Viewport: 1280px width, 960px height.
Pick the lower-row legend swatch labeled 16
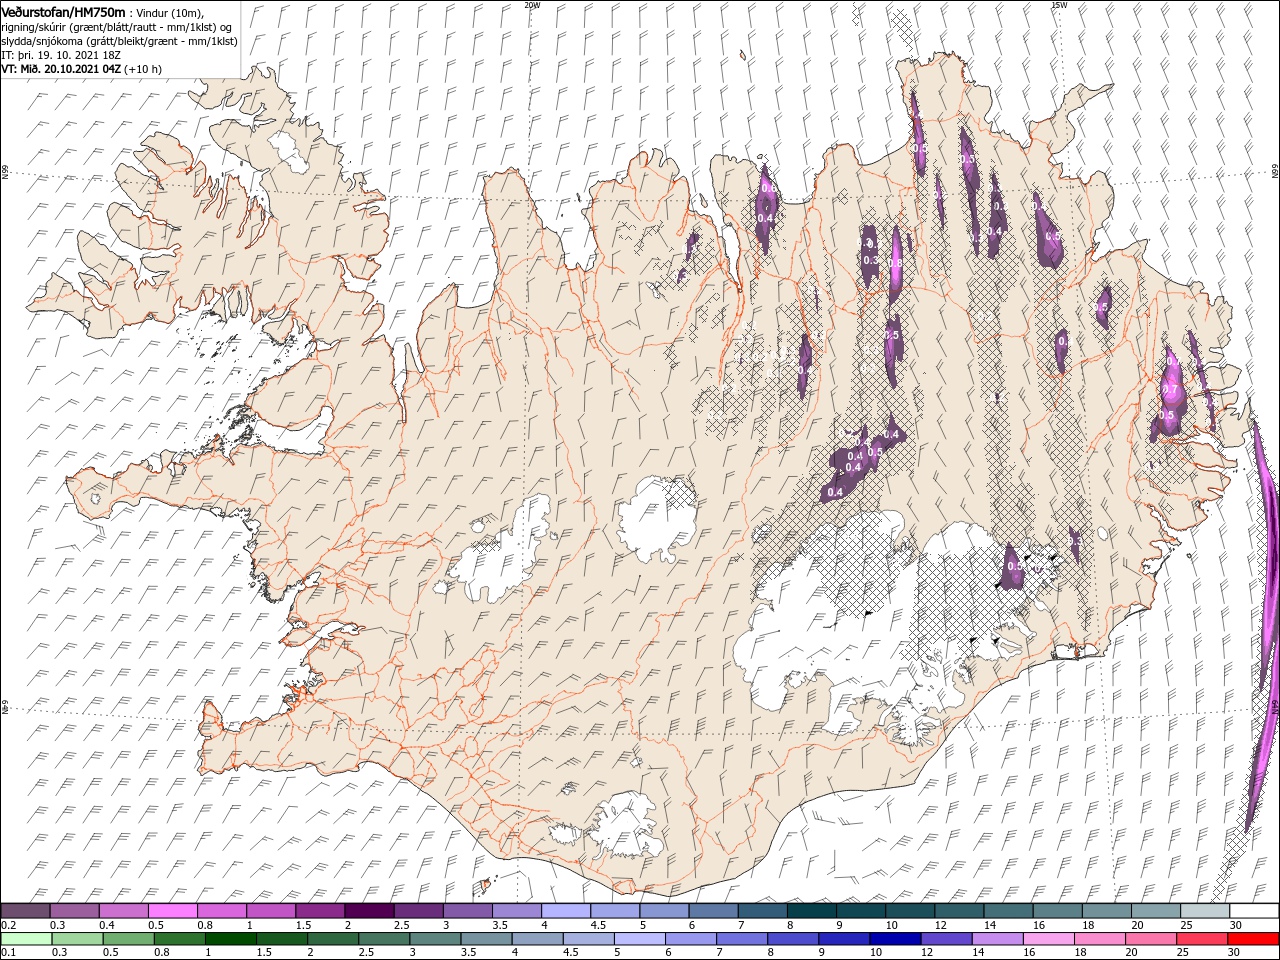click(x=1048, y=939)
